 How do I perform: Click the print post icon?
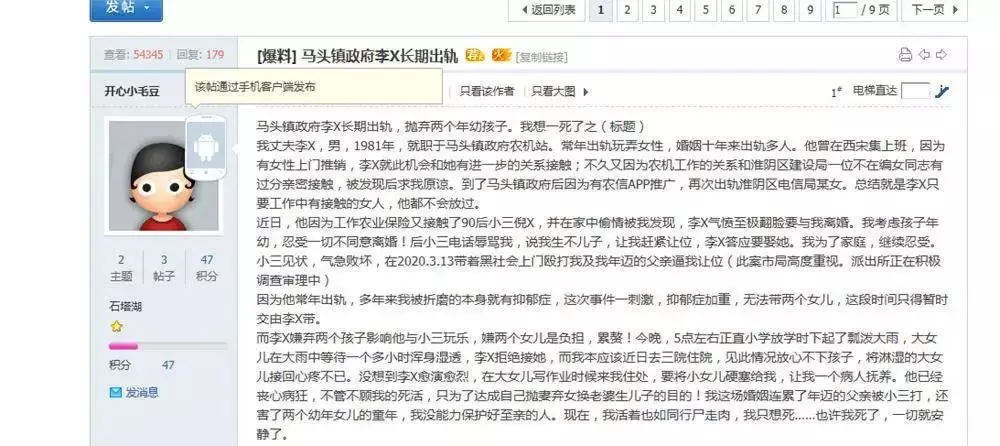click(905, 55)
